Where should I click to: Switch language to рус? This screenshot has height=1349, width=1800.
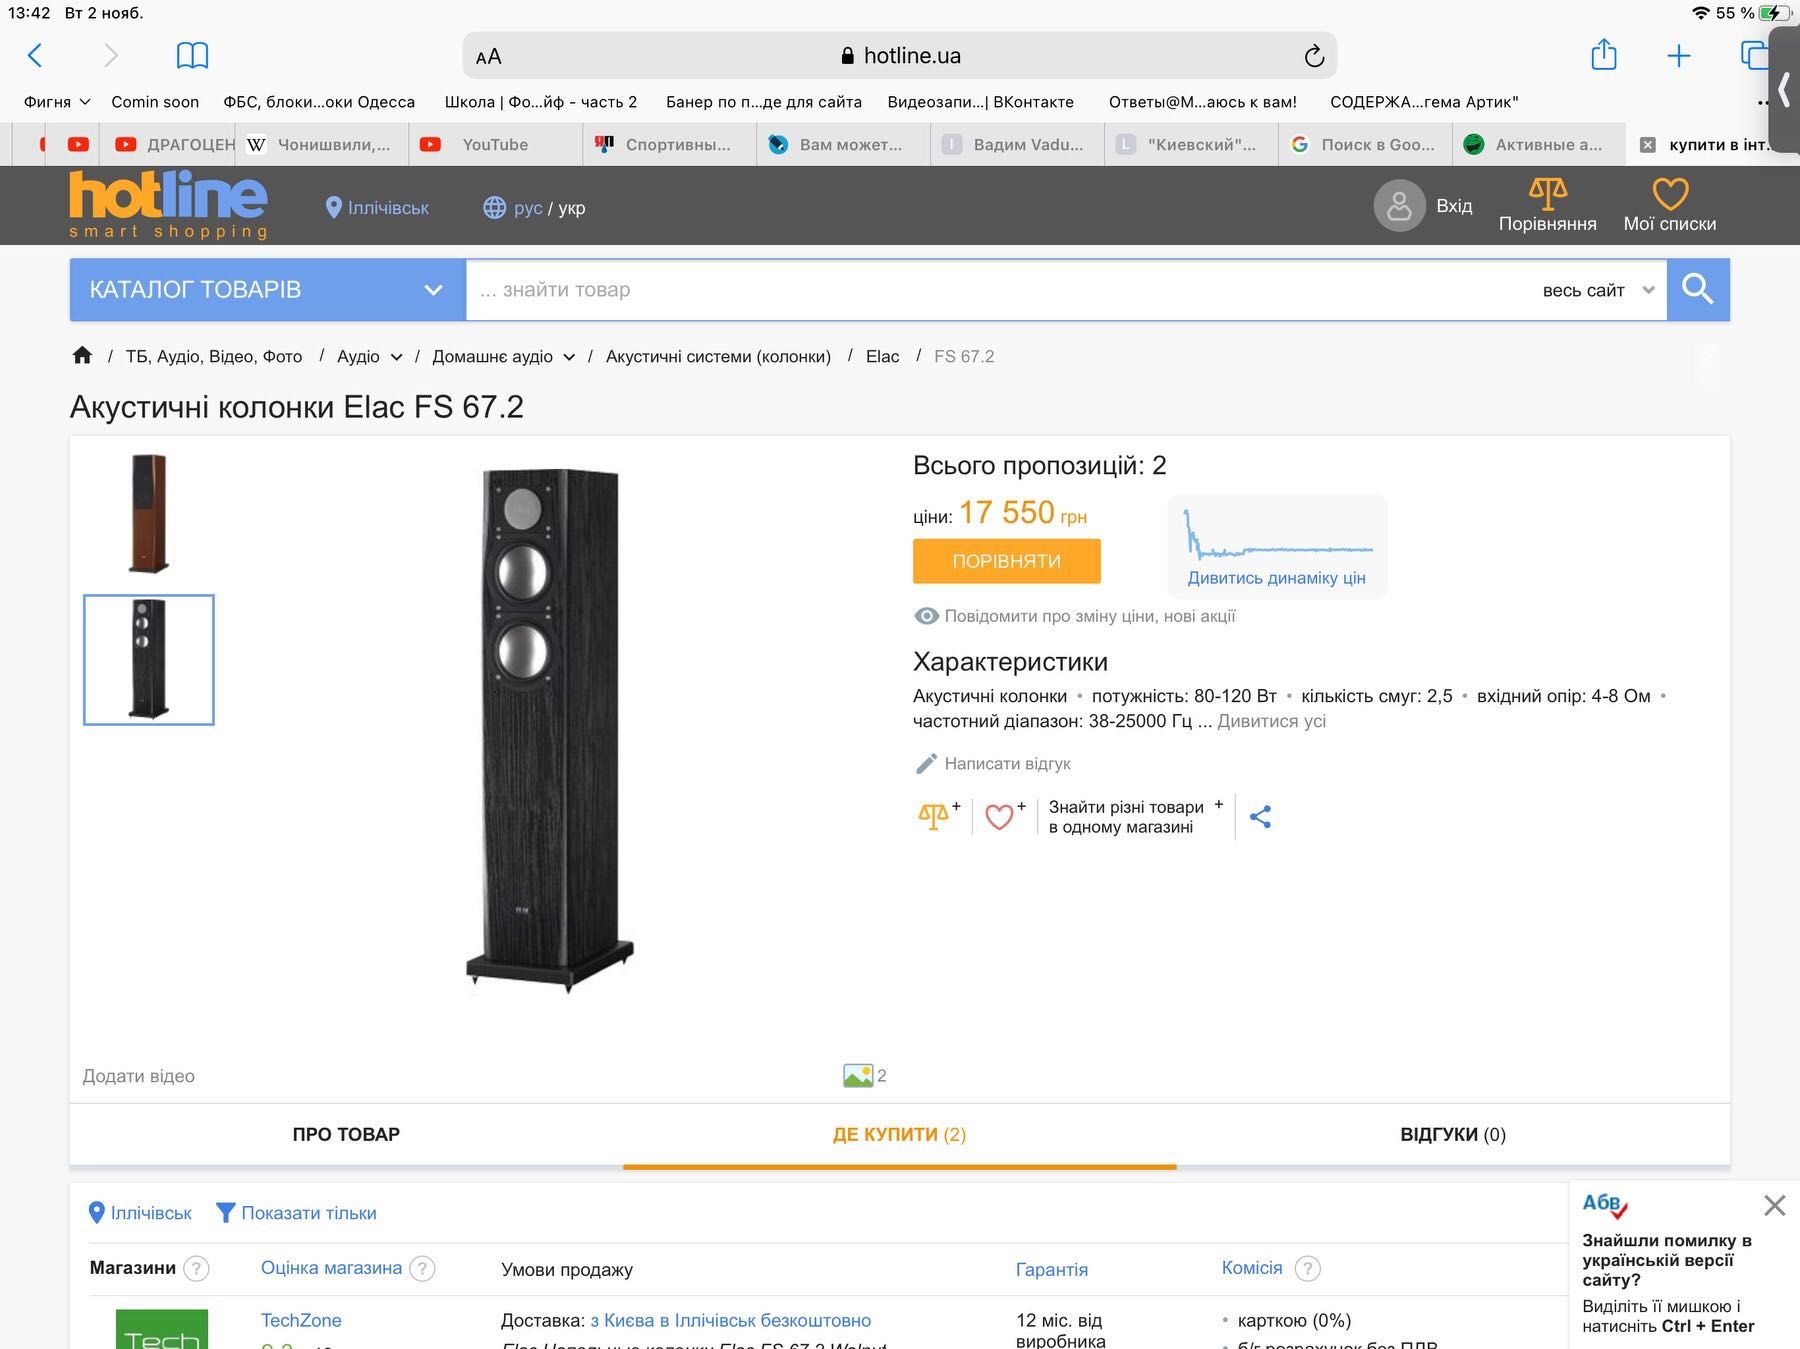coord(528,208)
